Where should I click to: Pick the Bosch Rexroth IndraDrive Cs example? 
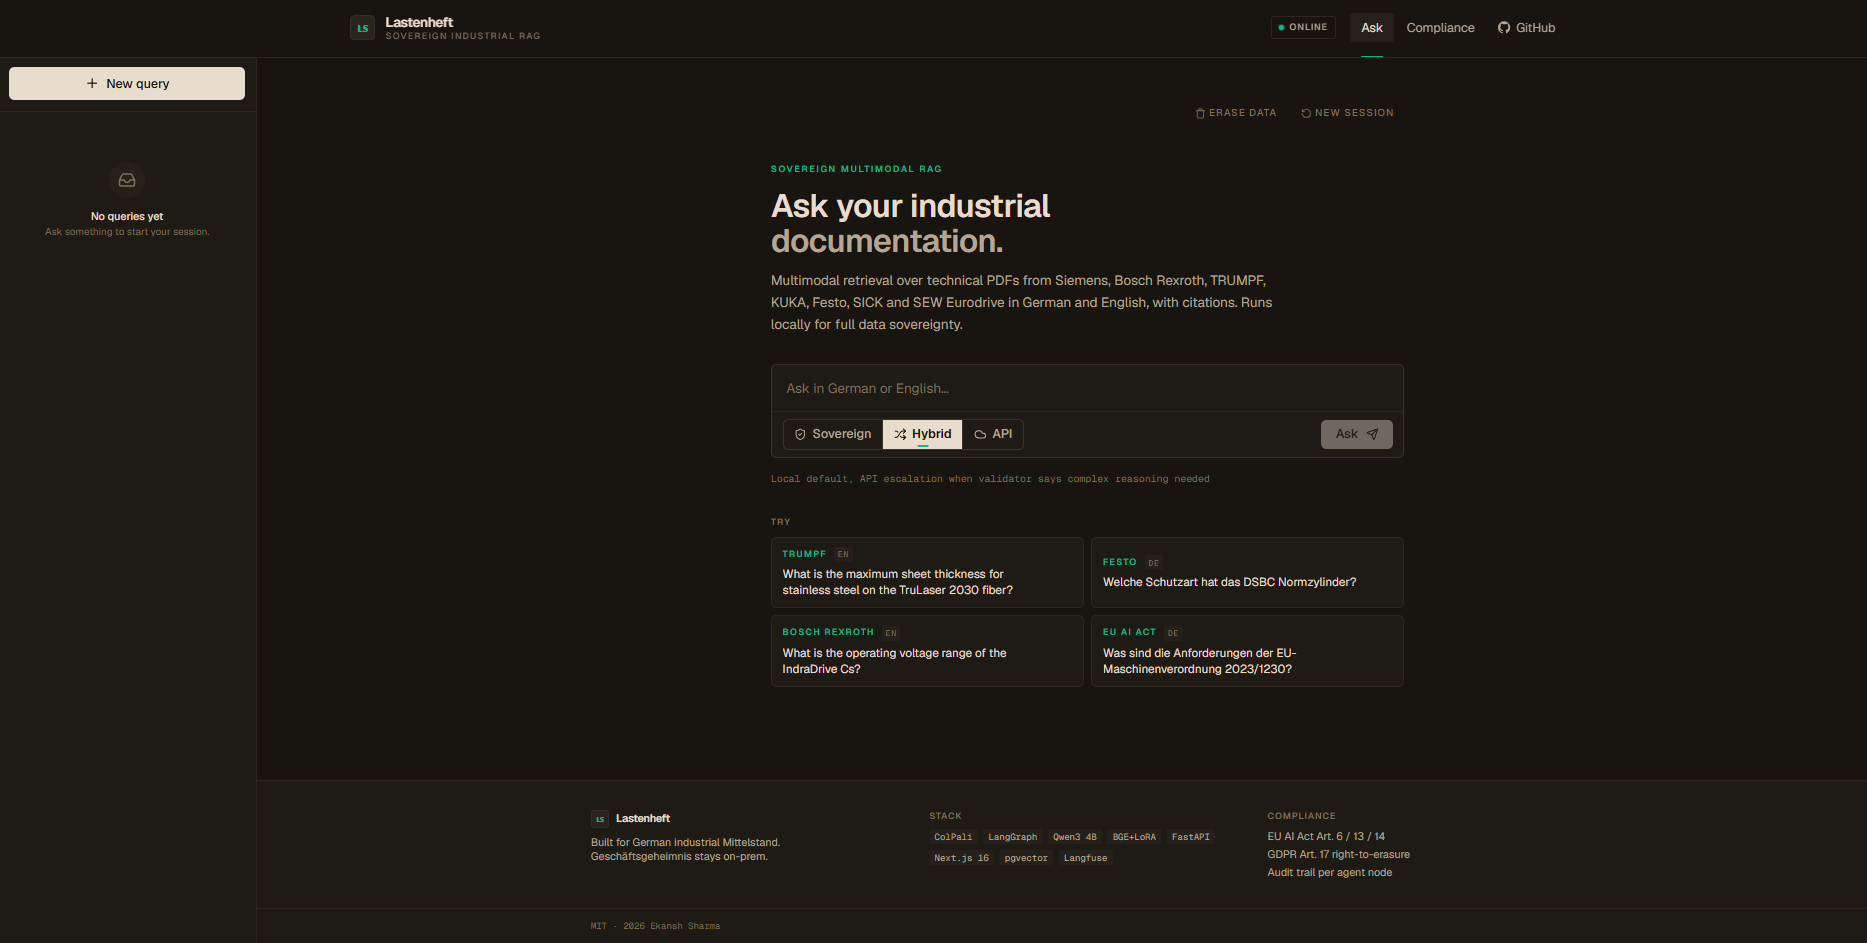click(x=927, y=651)
